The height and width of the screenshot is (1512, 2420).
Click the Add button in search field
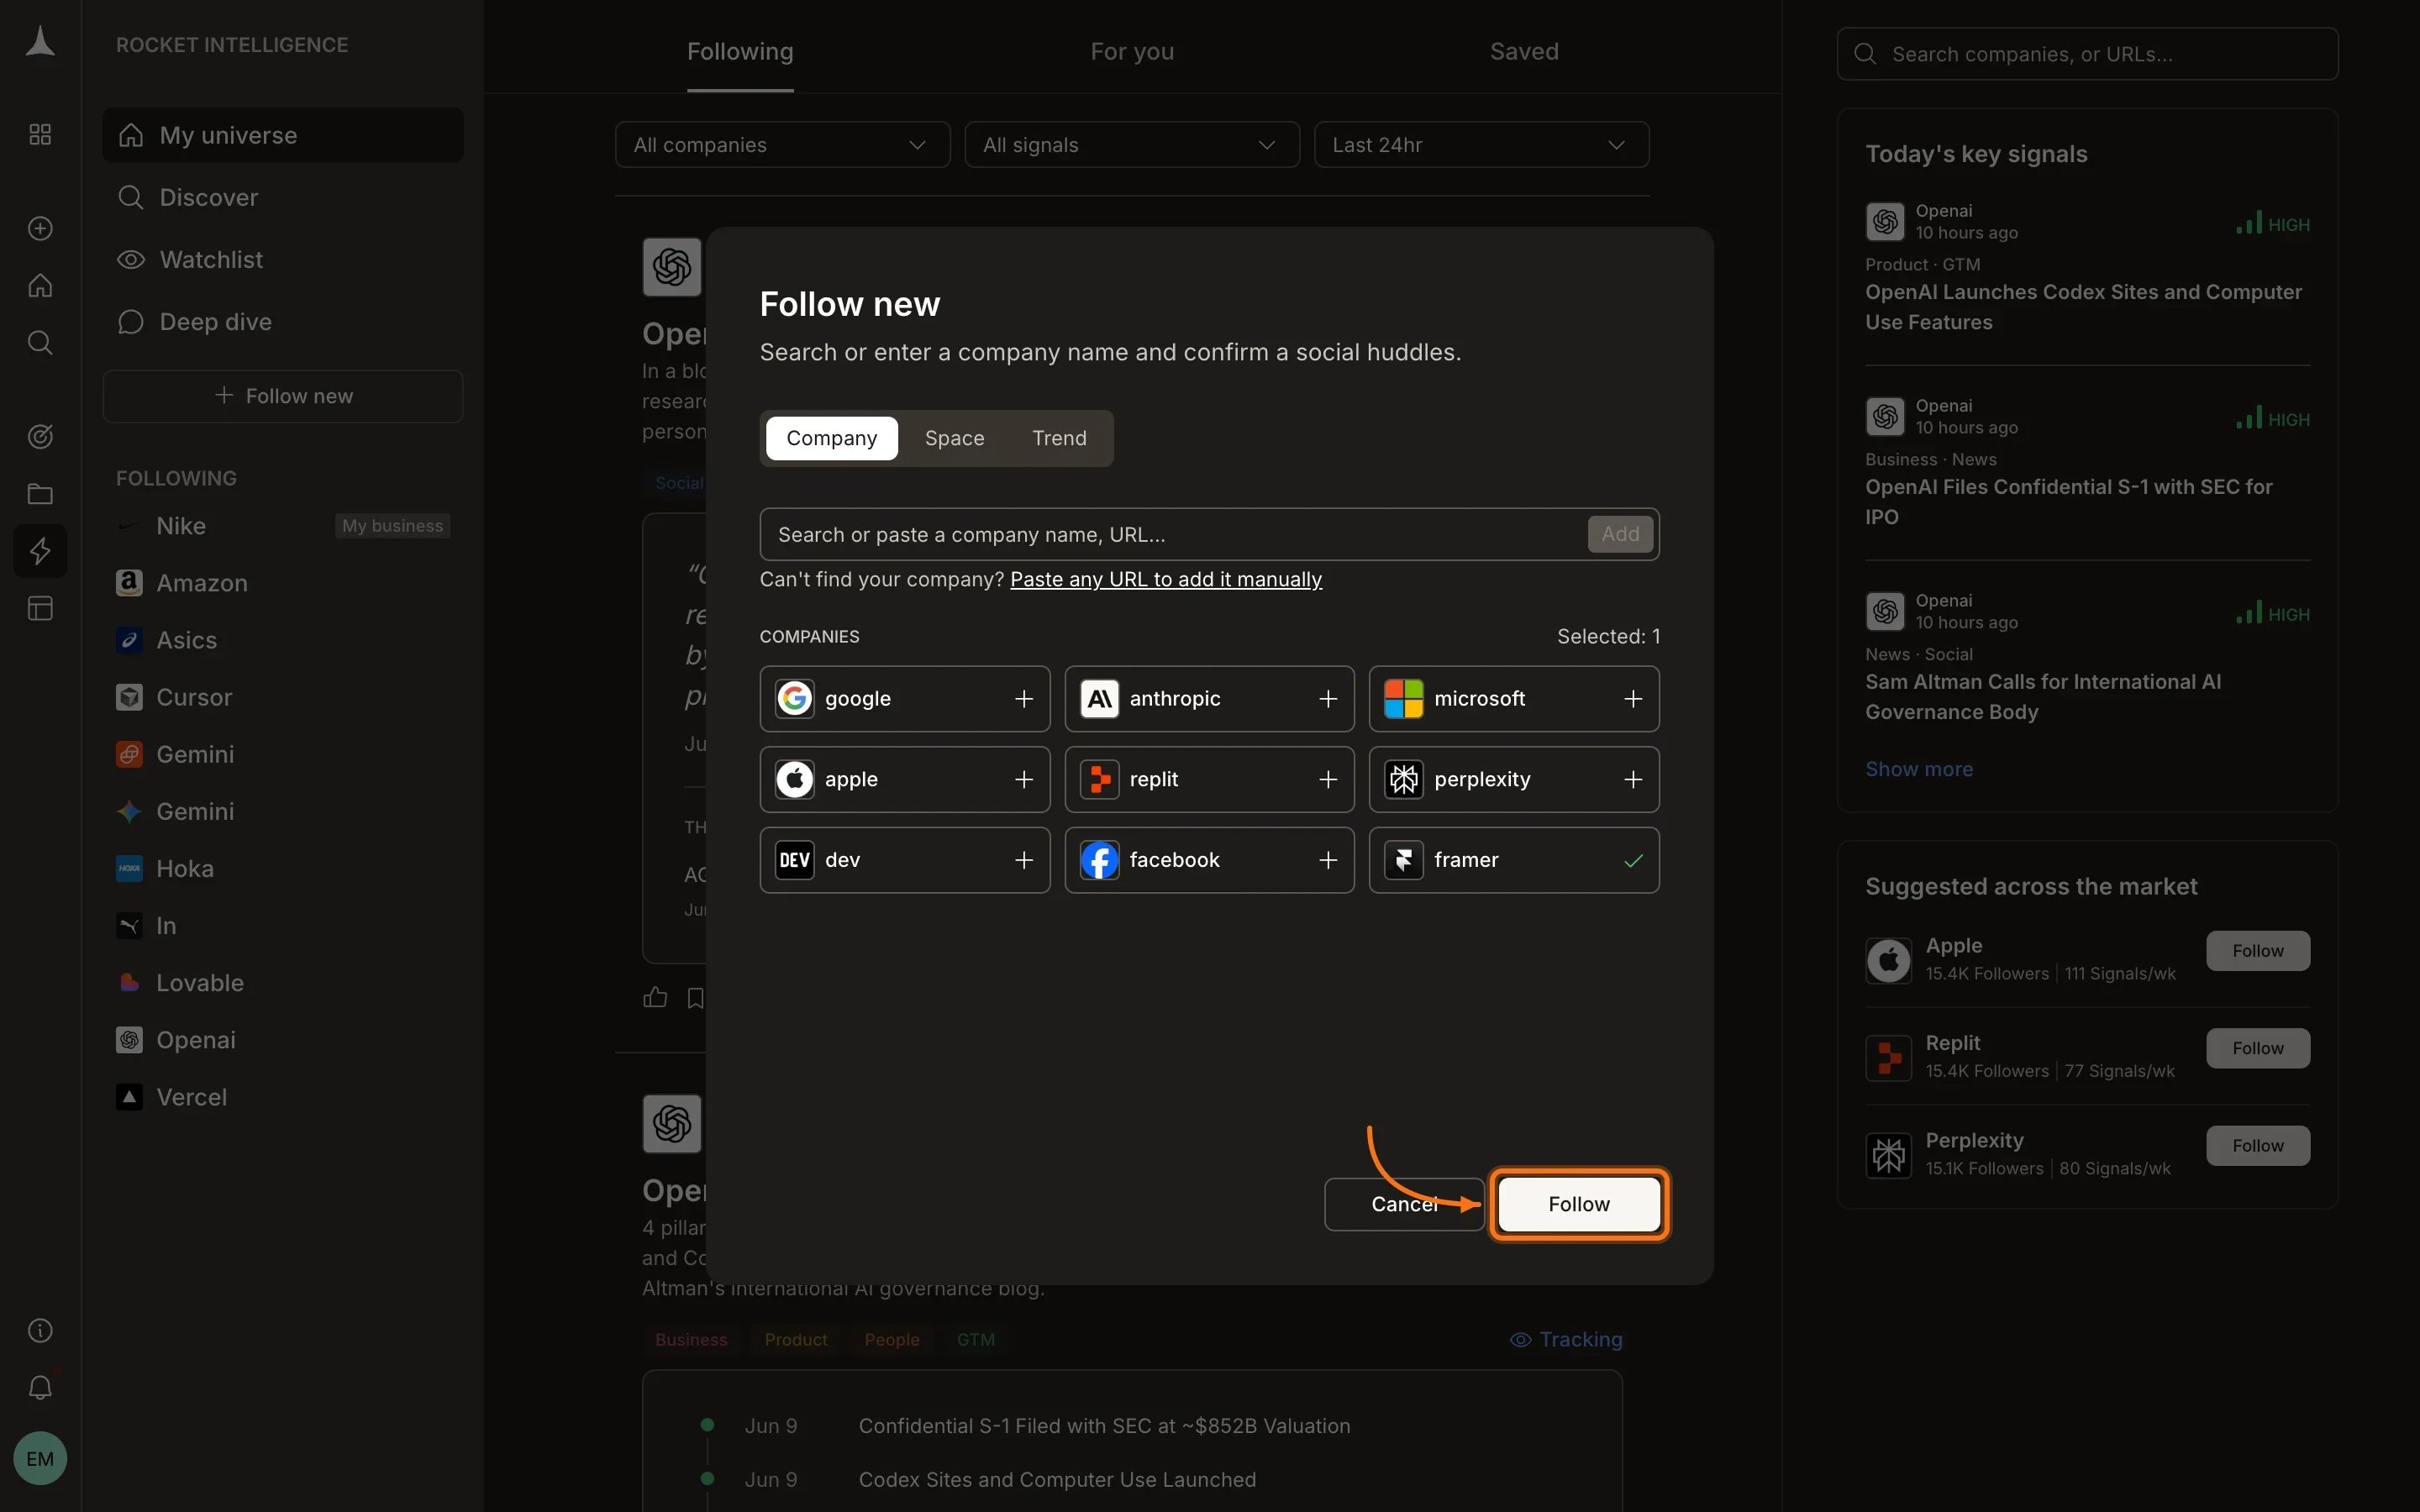point(1620,534)
